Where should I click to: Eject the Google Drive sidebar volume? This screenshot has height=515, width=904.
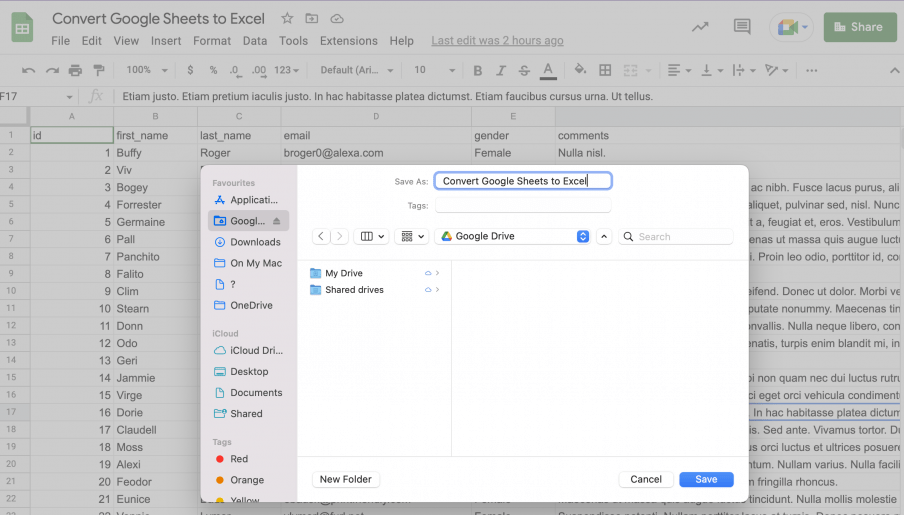point(277,221)
